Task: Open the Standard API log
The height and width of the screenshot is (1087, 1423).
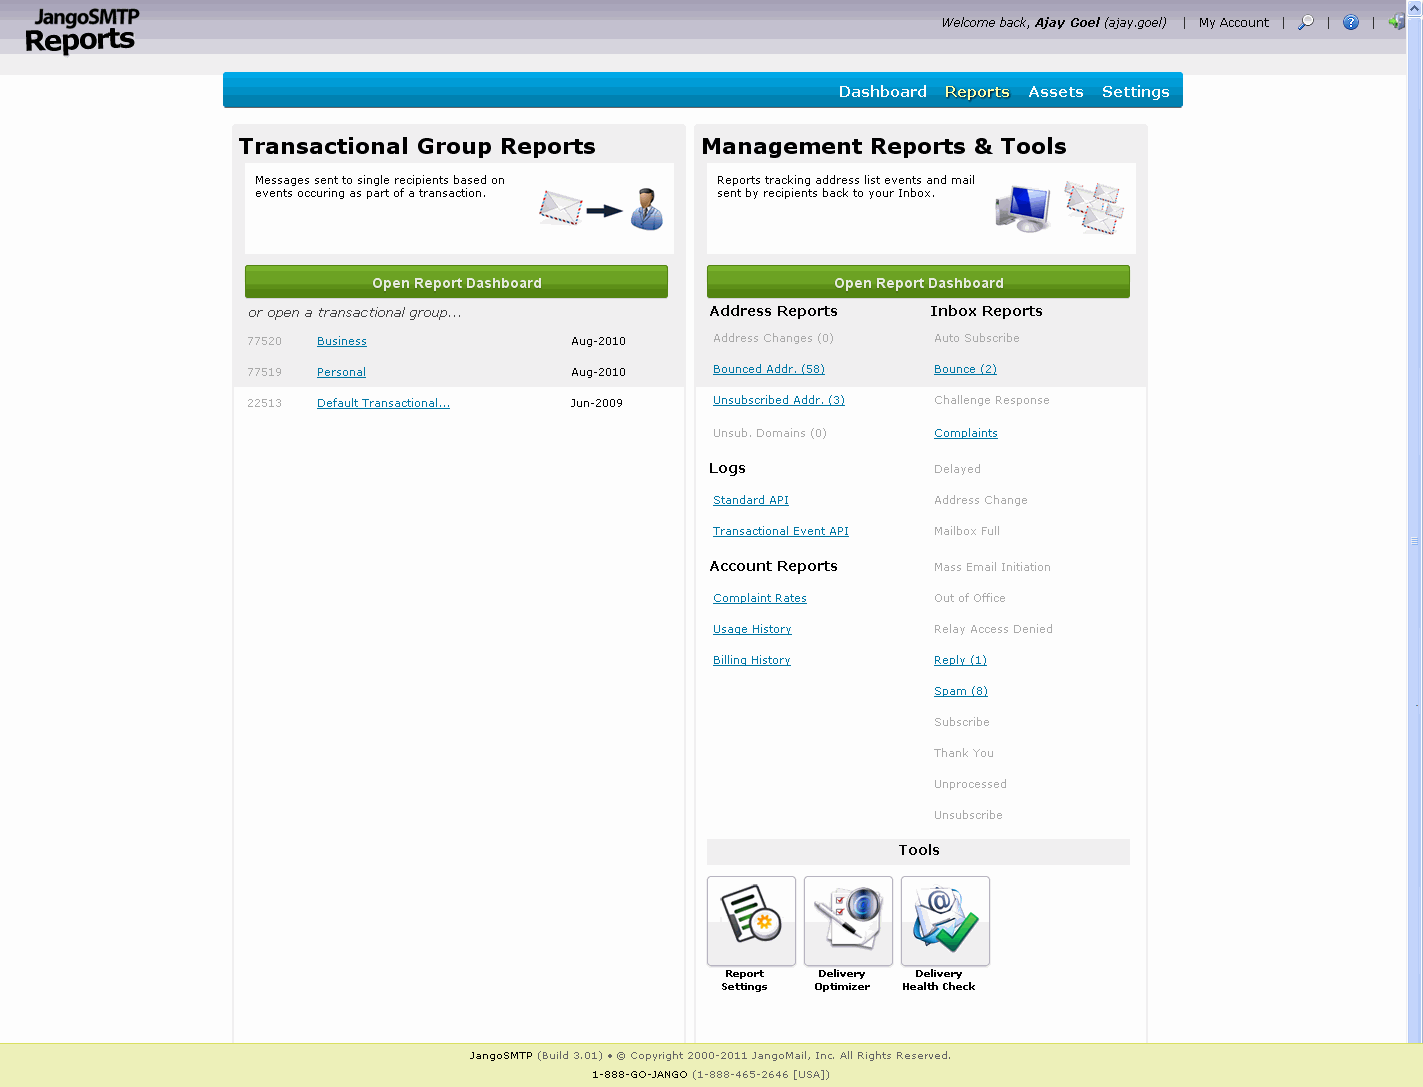Action: [x=750, y=500]
